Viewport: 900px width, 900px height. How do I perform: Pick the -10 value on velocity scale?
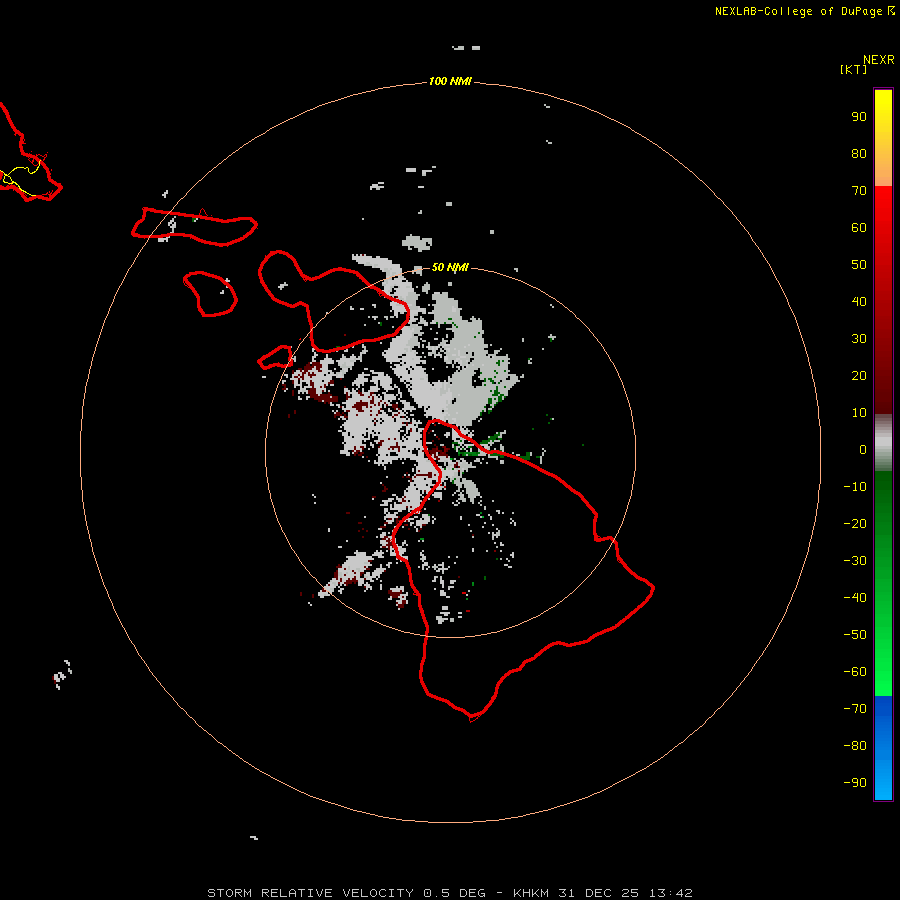[855, 487]
